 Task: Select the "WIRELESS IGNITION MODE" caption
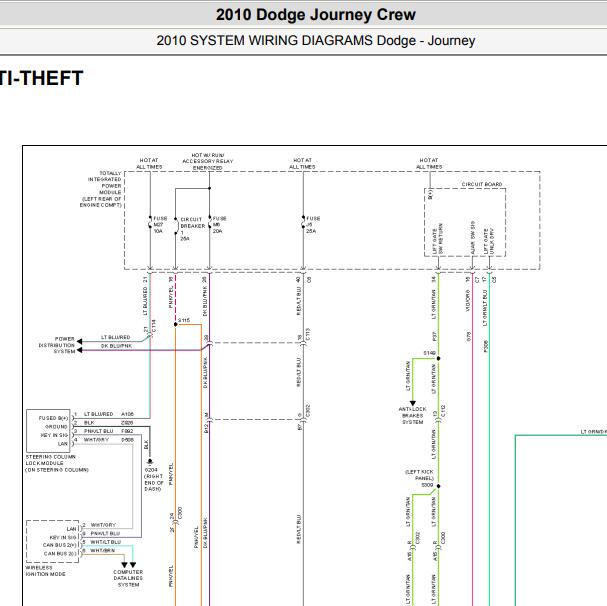tap(45, 571)
